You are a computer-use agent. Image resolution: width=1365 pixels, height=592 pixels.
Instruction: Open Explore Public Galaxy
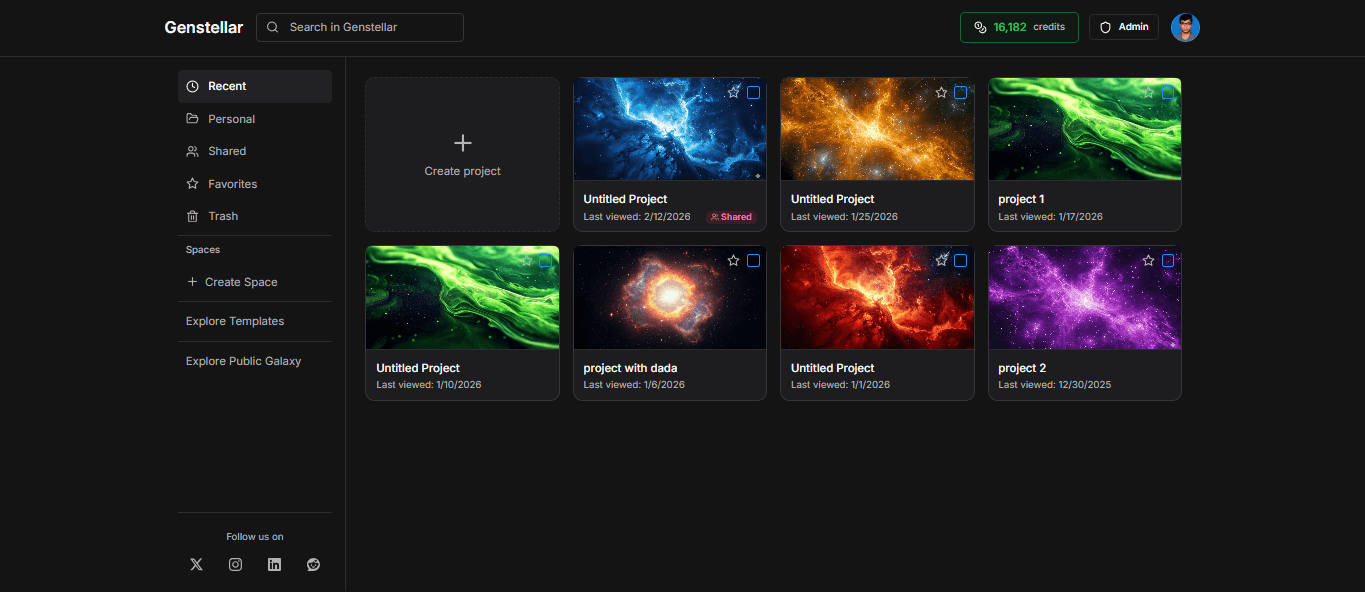tap(243, 361)
